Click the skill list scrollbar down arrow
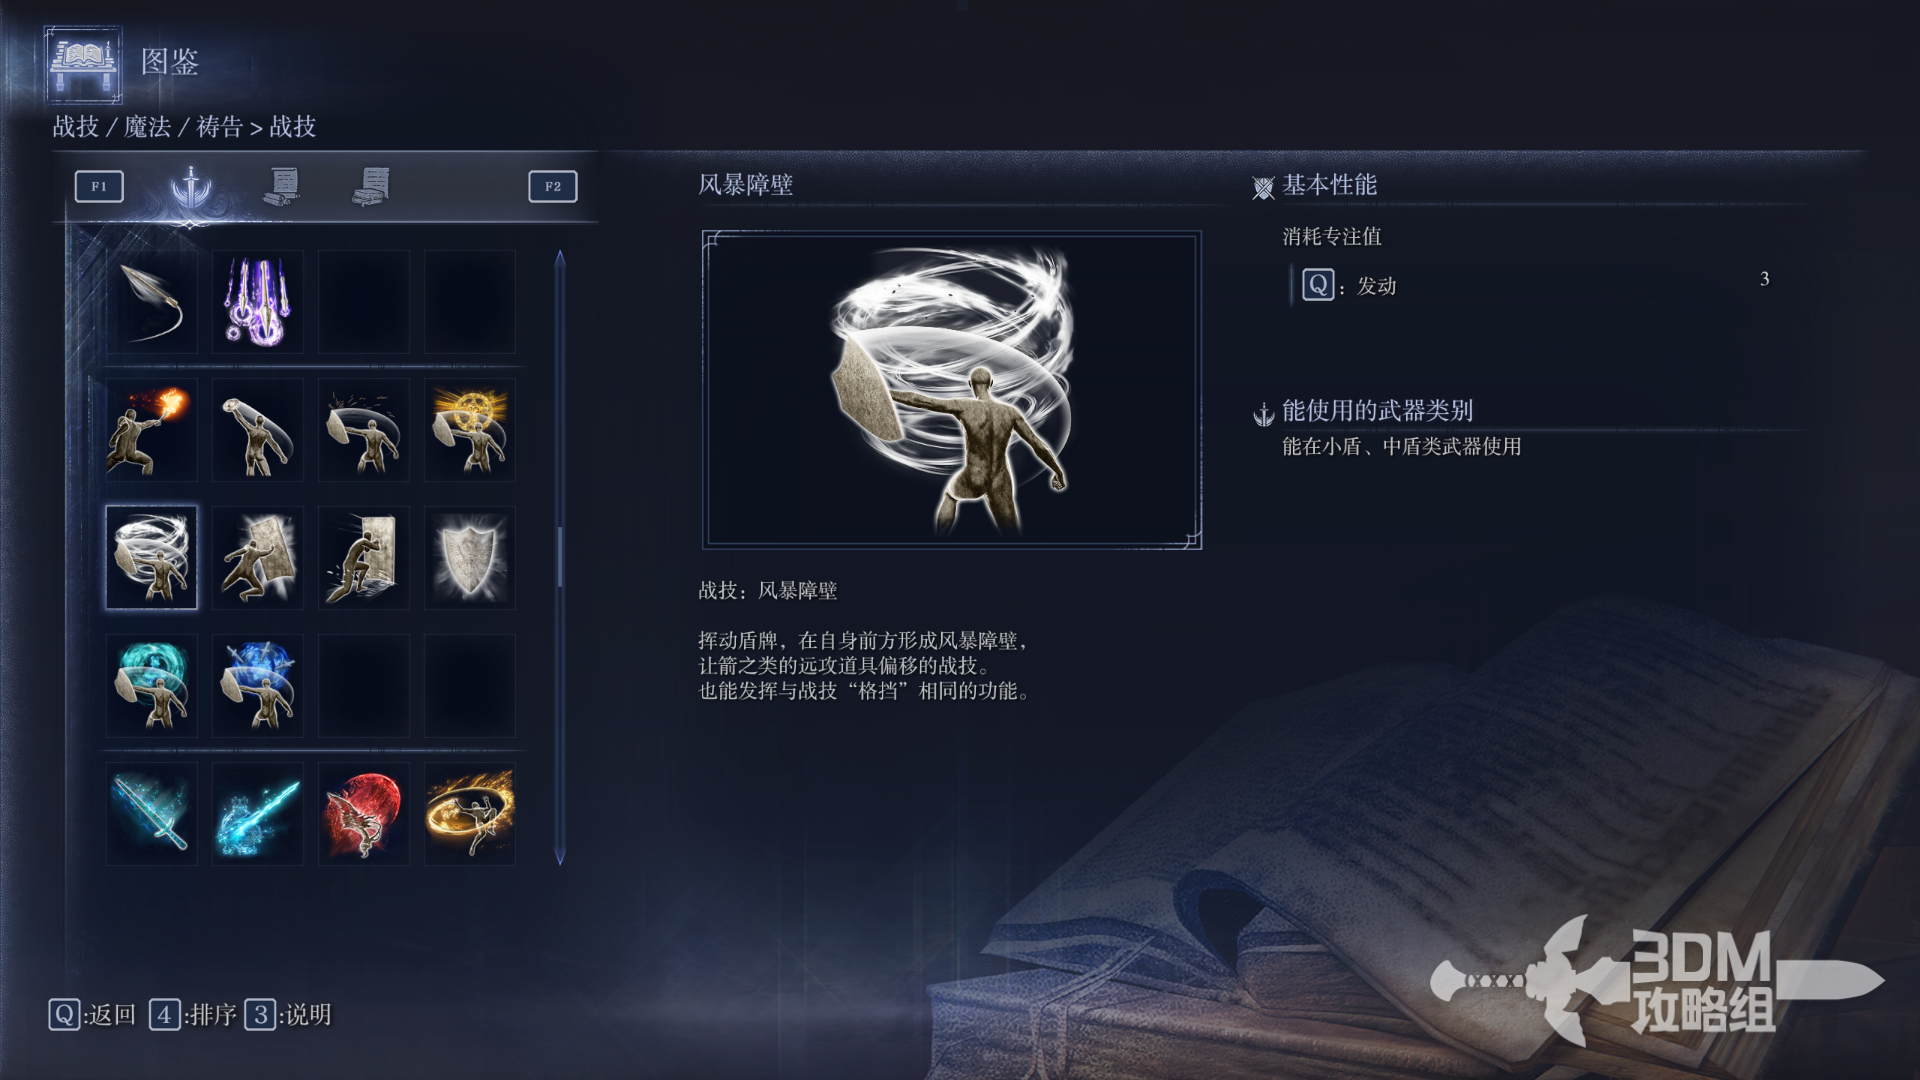Viewport: 1920px width, 1080px height. tap(560, 857)
